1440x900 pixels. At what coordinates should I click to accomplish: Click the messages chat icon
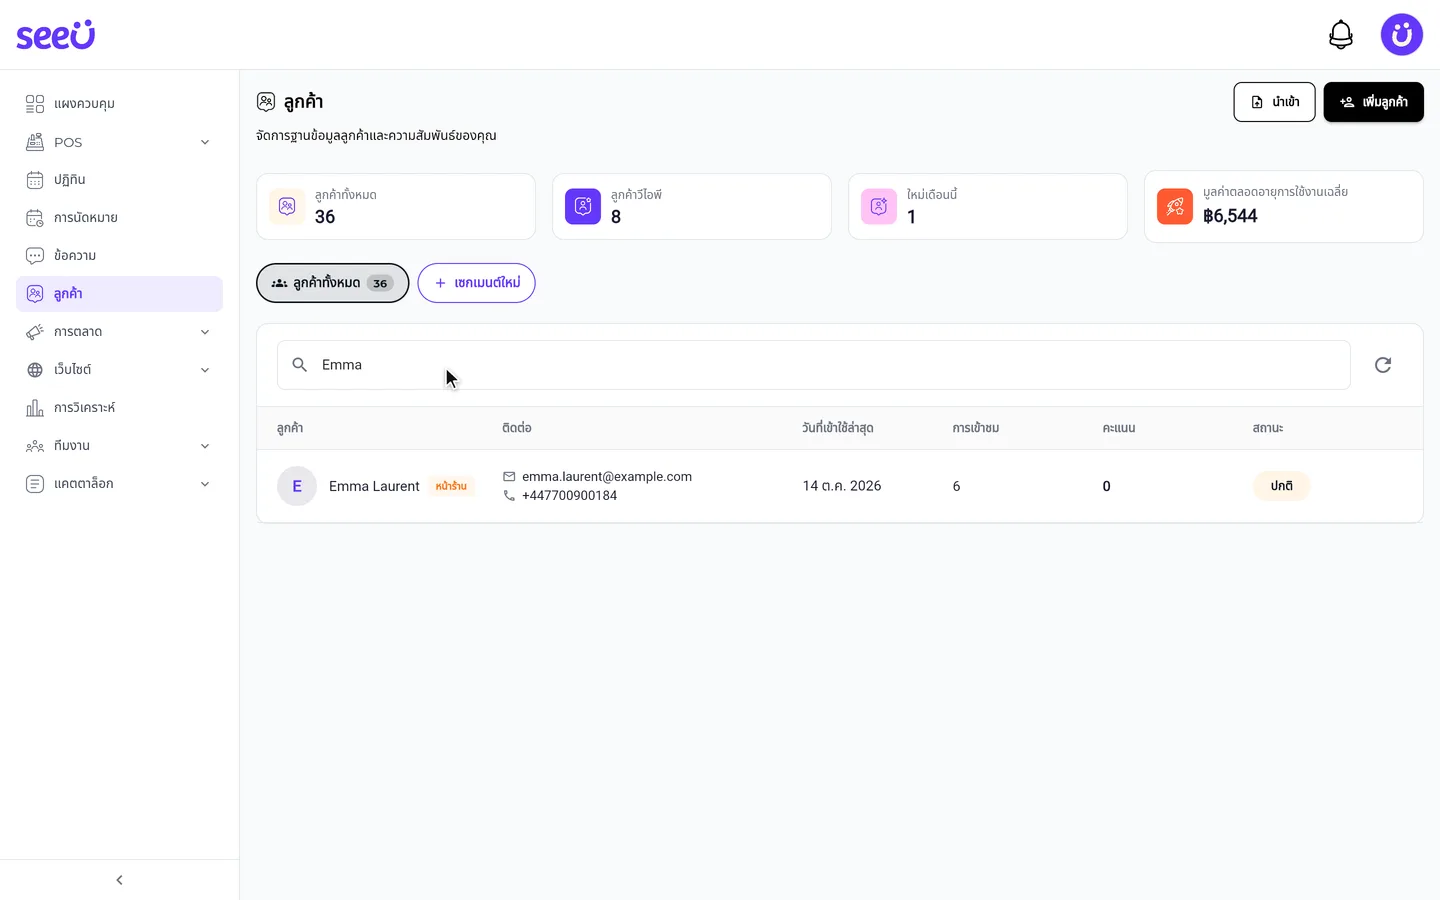click(x=35, y=256)
